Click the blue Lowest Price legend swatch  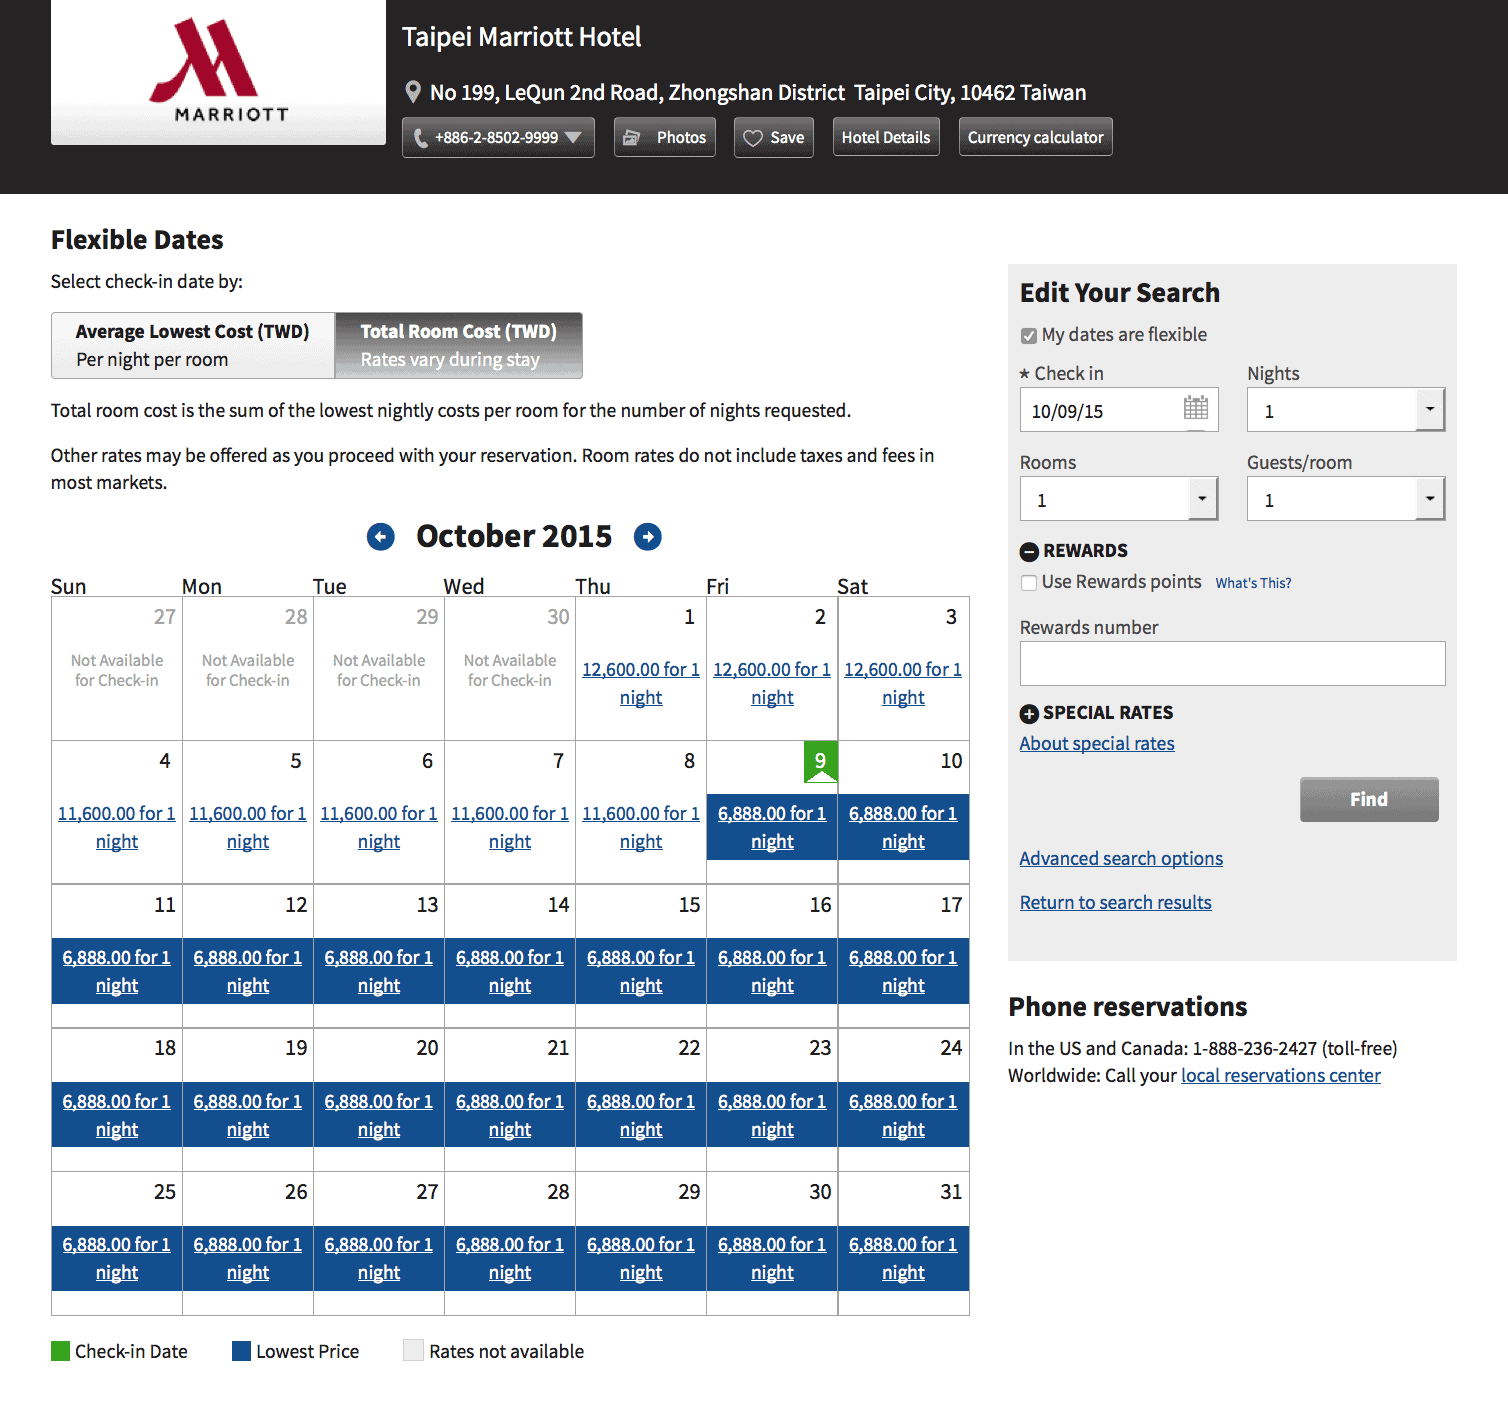pyautogui.click(x=241, y=1351)
